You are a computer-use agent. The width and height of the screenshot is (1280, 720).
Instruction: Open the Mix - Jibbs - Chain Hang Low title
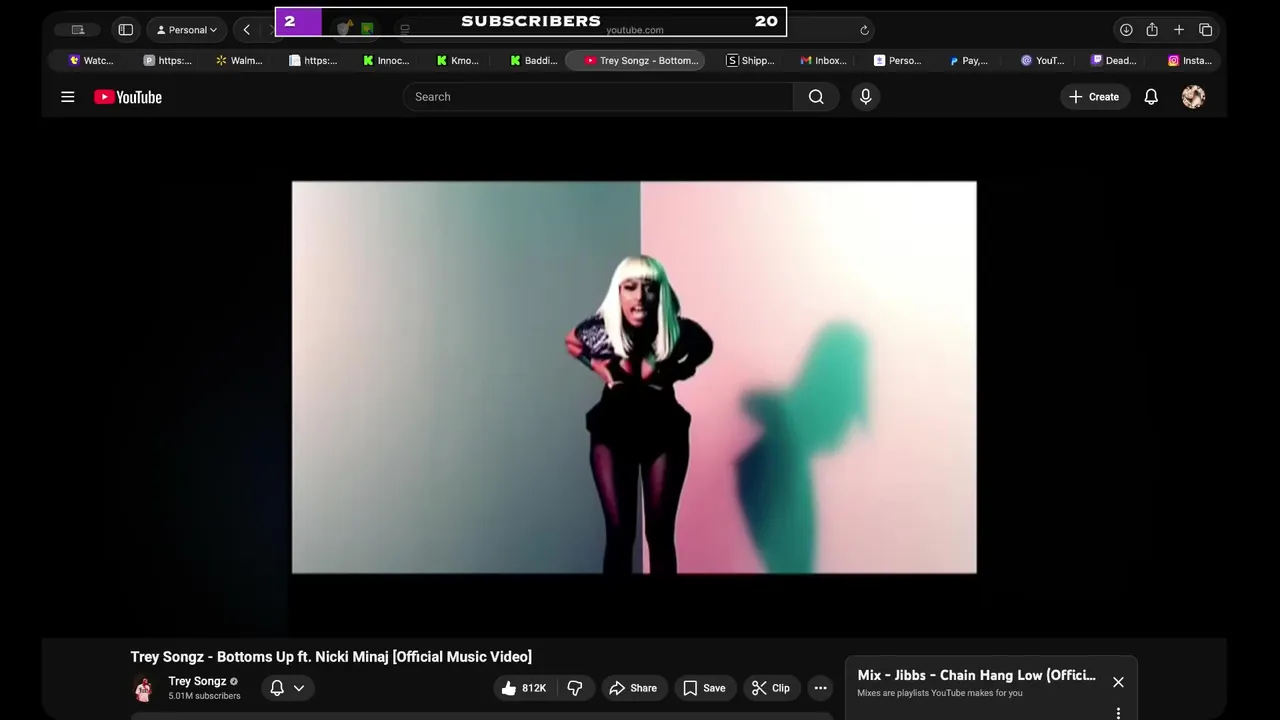(x=976, y=676)
